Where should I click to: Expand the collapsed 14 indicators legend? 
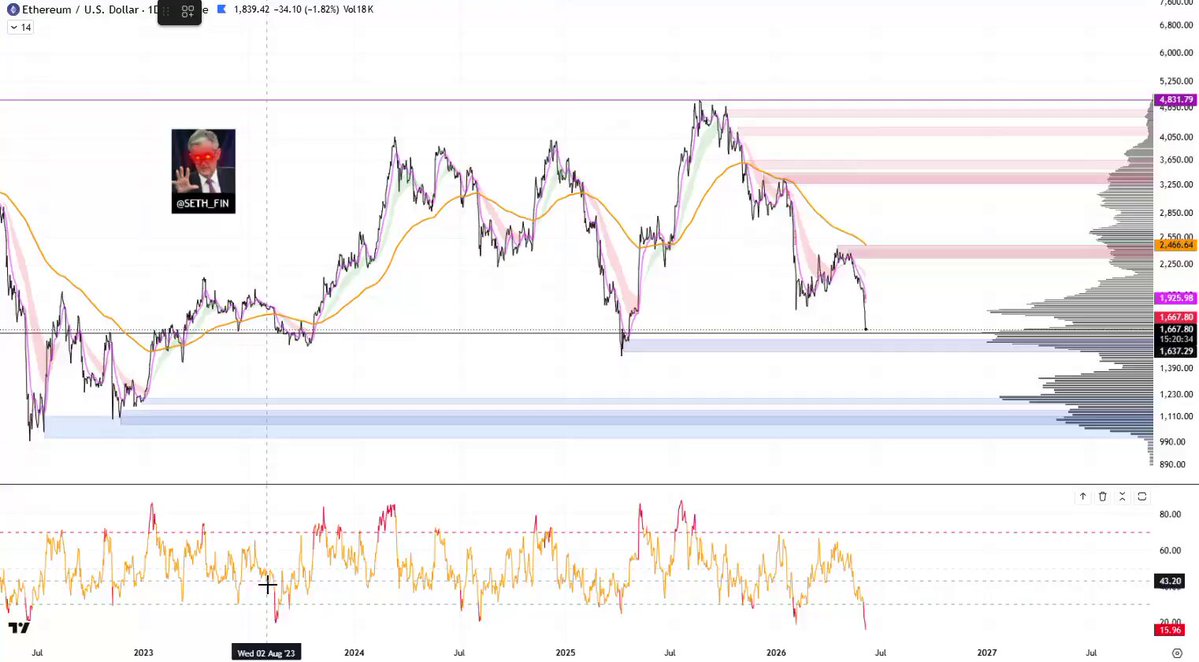tap(21, 28)
